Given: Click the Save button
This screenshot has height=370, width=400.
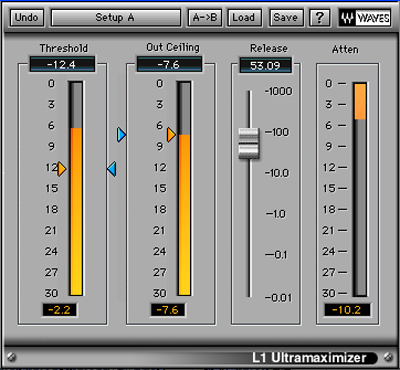Looking at the screenshot, I should tap(286, 17).
